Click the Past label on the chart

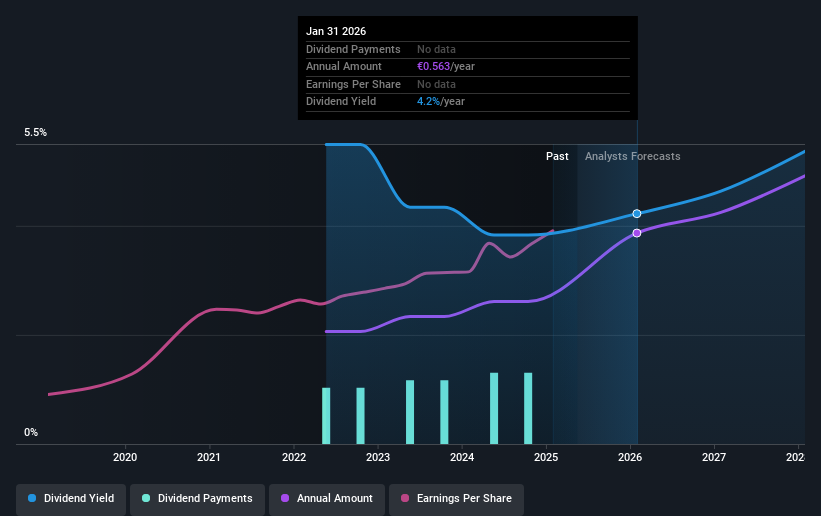pos(557,157)
